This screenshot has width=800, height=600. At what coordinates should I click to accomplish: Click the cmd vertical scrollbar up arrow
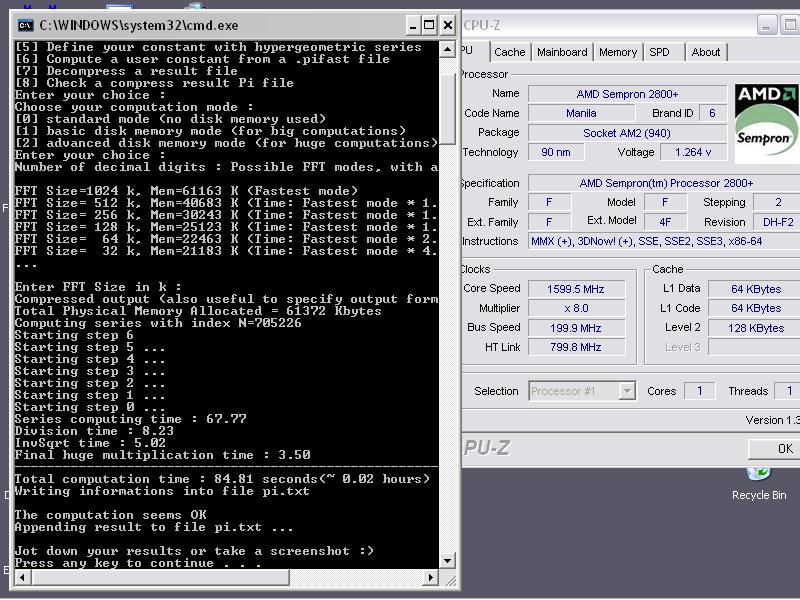click(x=447, y=49)
